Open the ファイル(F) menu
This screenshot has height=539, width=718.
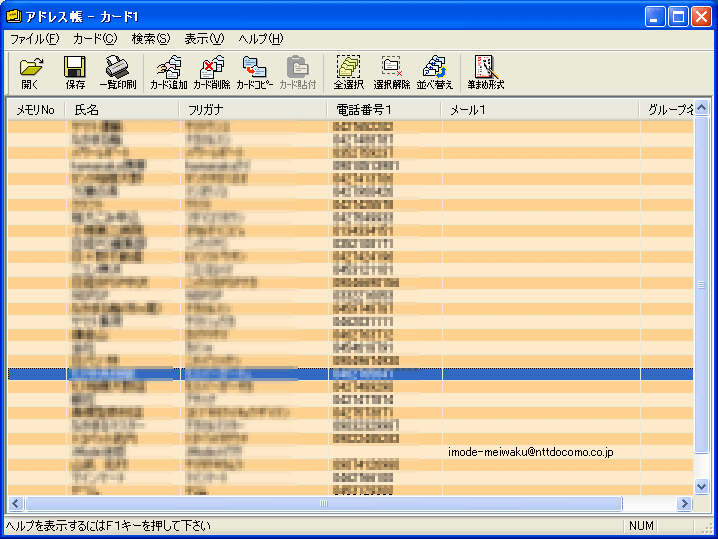click(x=34, y=38)
